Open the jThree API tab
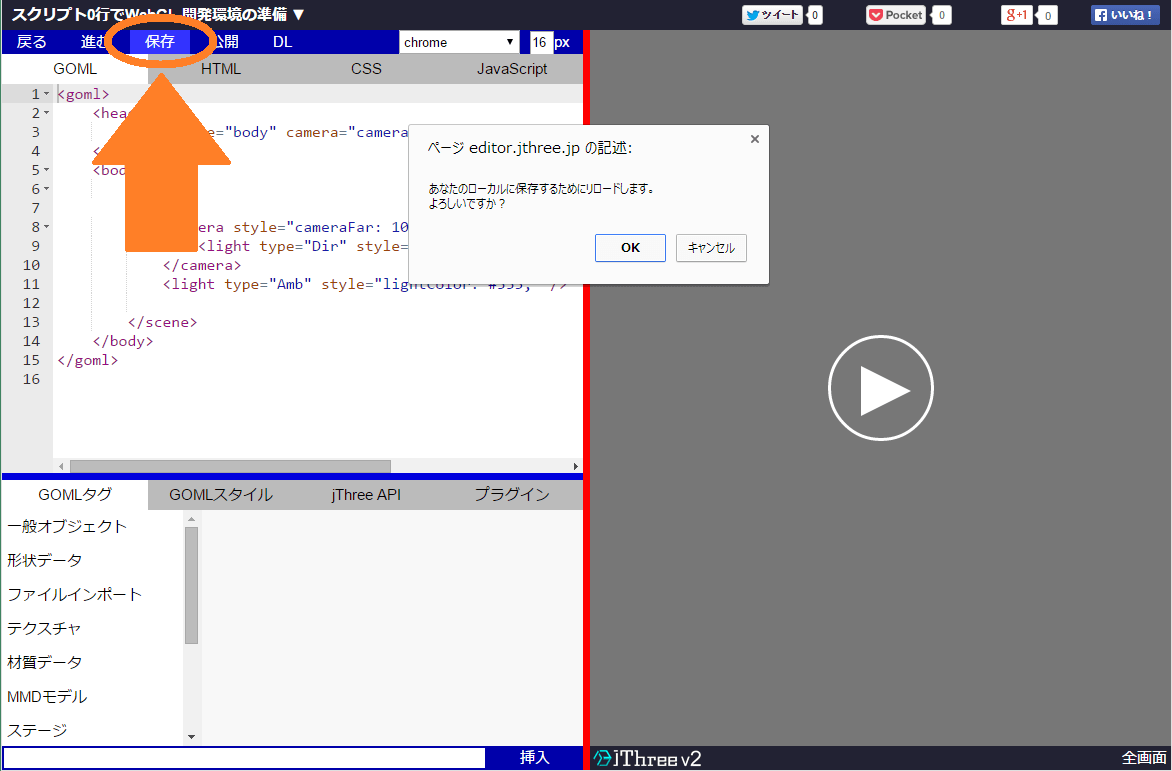 coord(366,493)
